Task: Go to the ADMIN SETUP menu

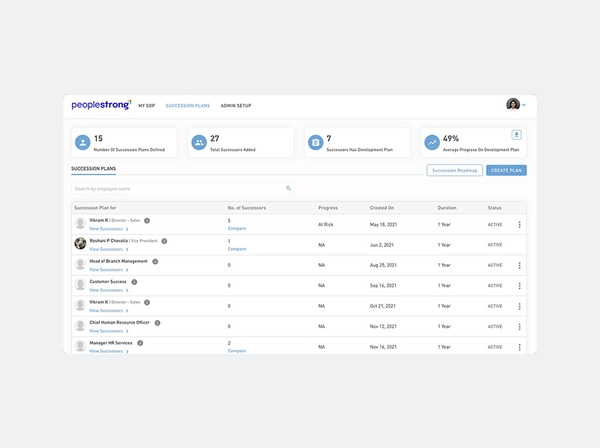Action: pyautogui.click(x=236, y=105)
